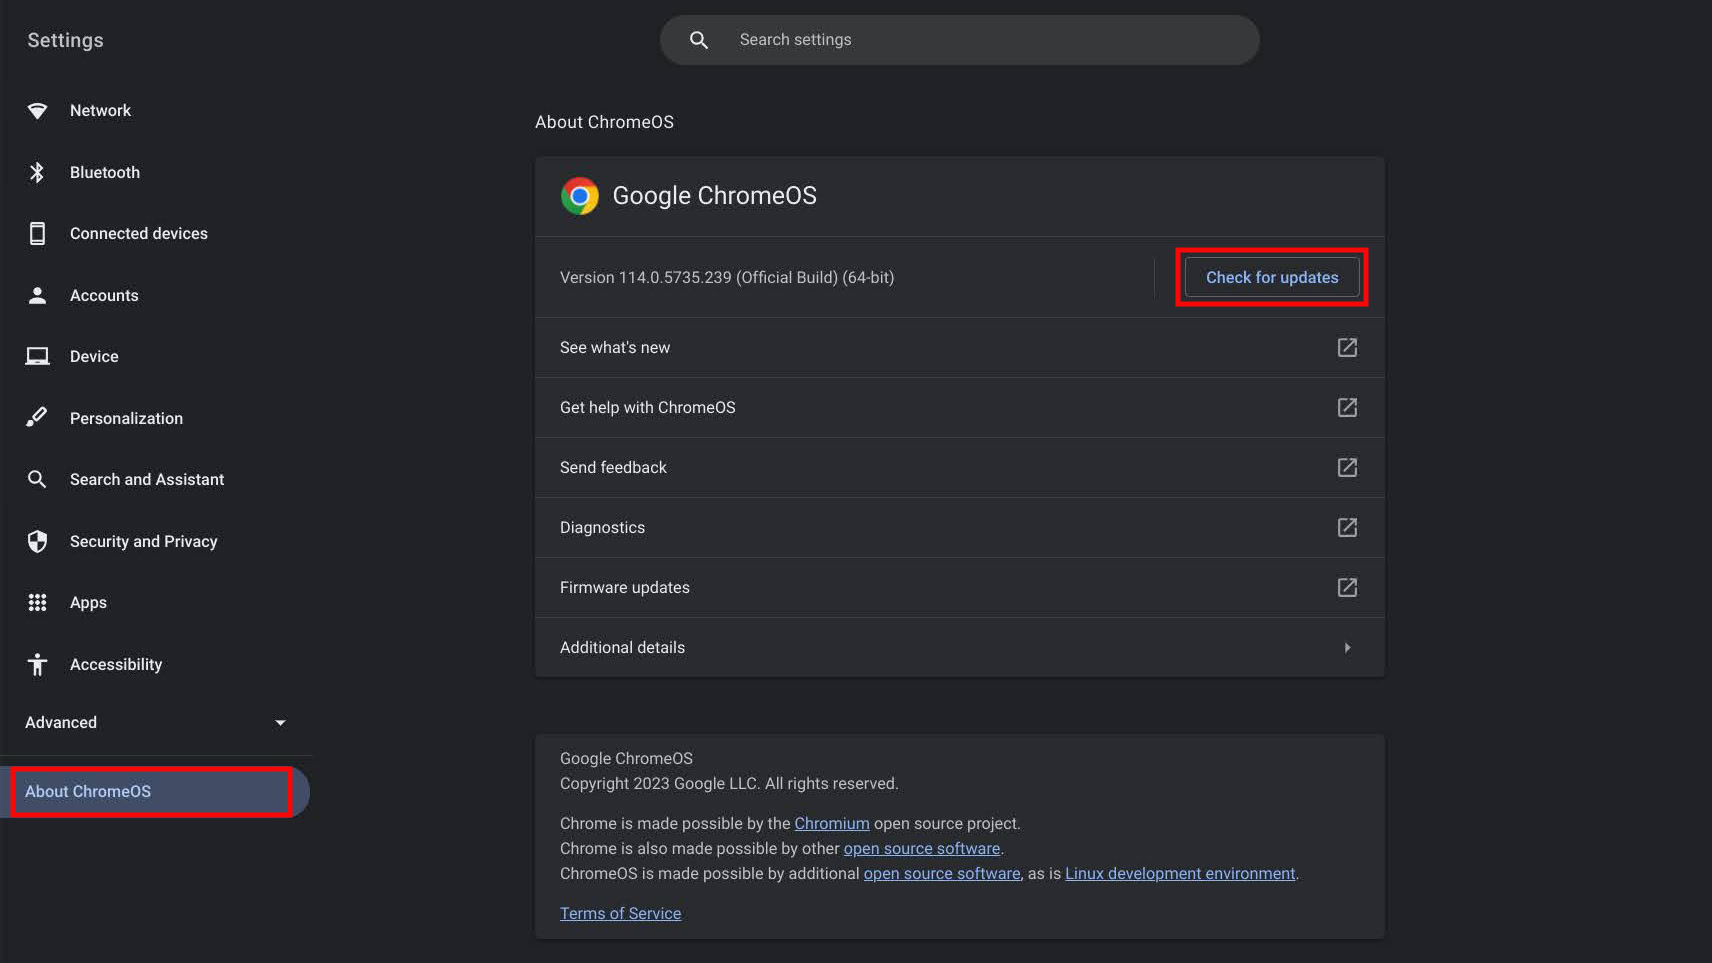Click the Accessibility figure icon
The image size is (1712, 963).
[37, 664]
